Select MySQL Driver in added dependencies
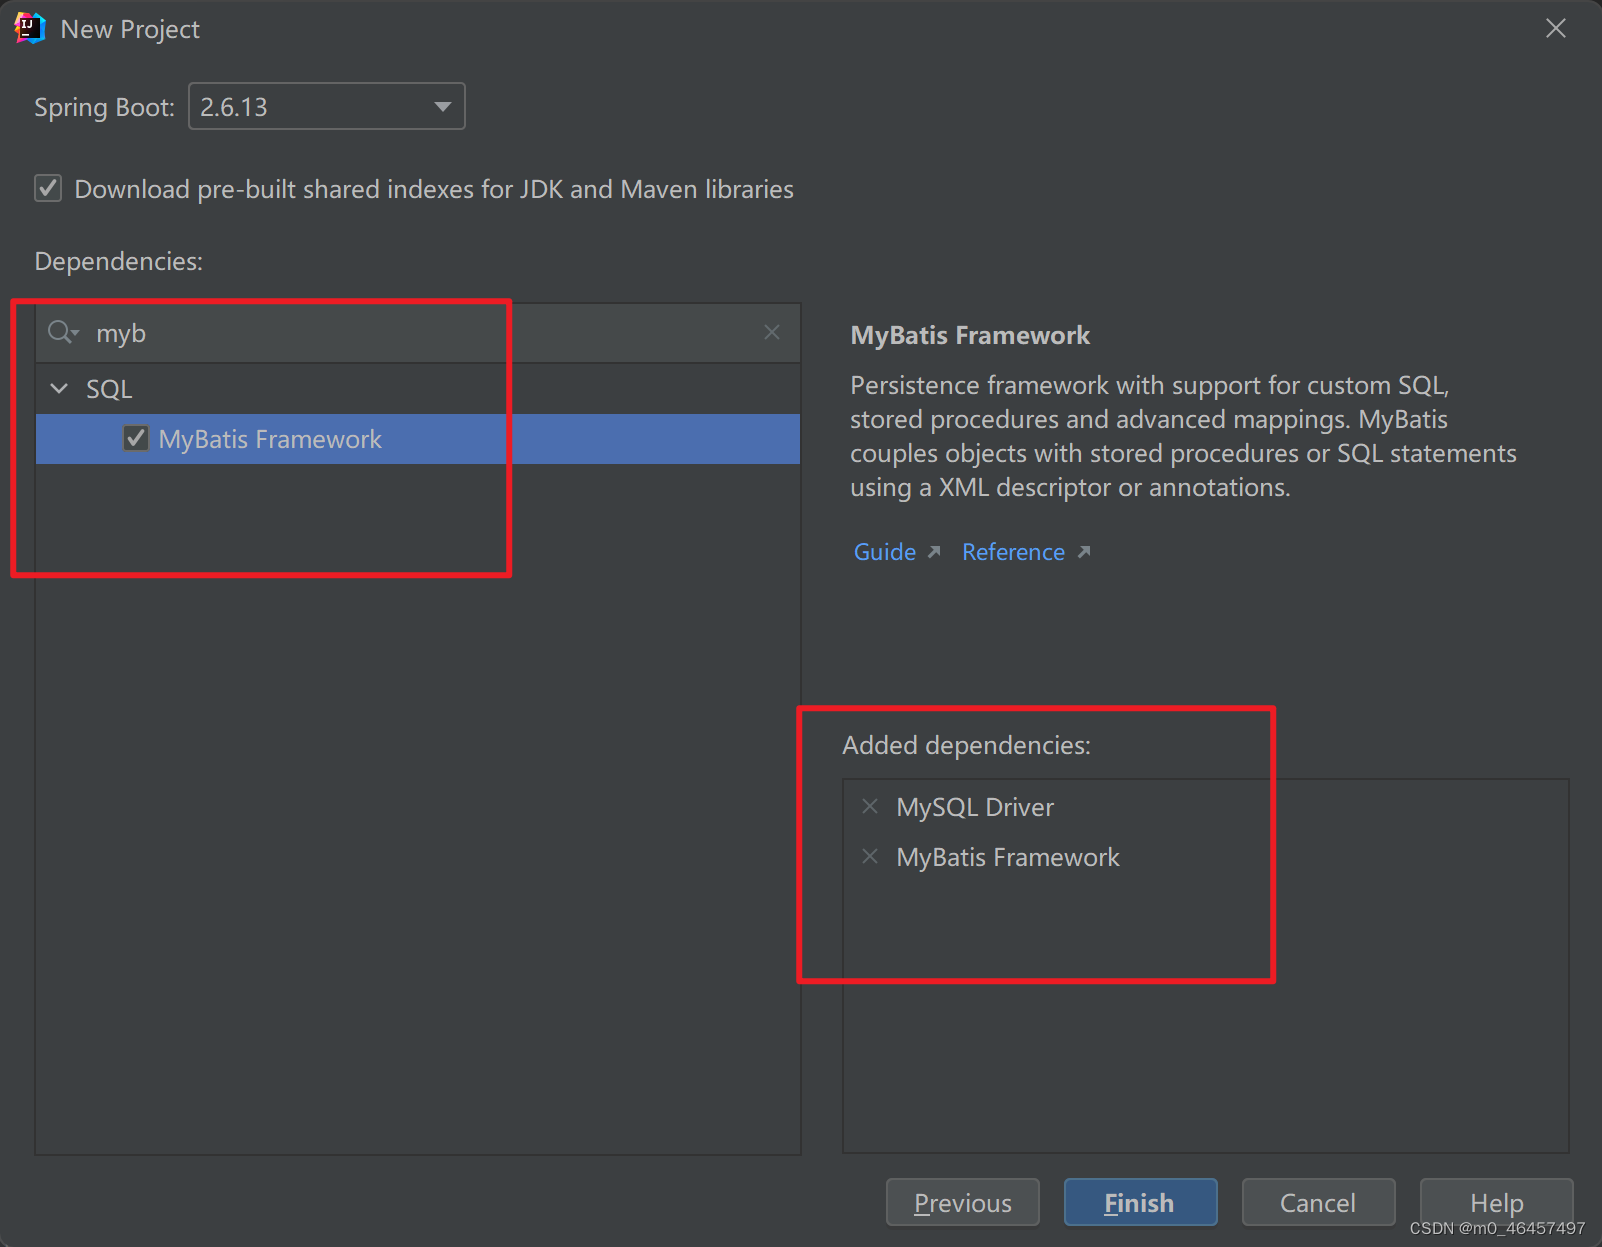This screenshot has width=1602, height=1247. point(975,807)
